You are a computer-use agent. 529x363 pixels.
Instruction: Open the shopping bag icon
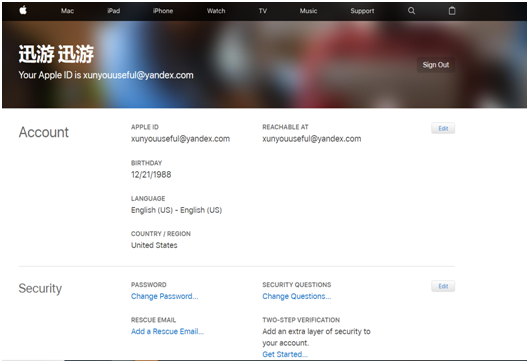[452, 11]
